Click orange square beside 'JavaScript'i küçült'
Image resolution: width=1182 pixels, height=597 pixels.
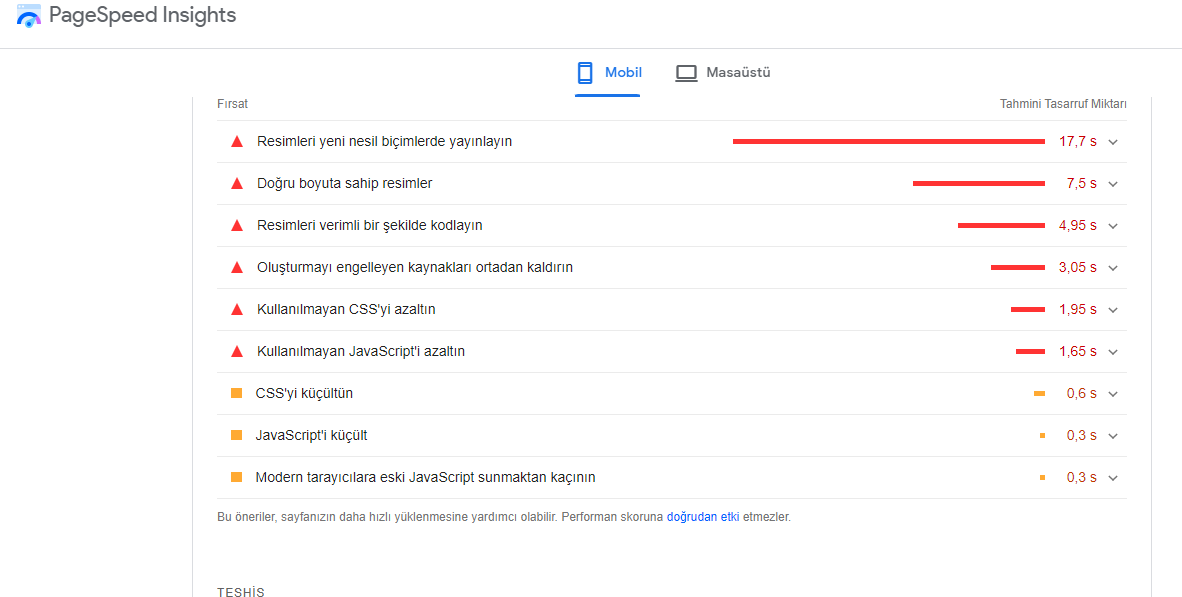coord(237,436)
